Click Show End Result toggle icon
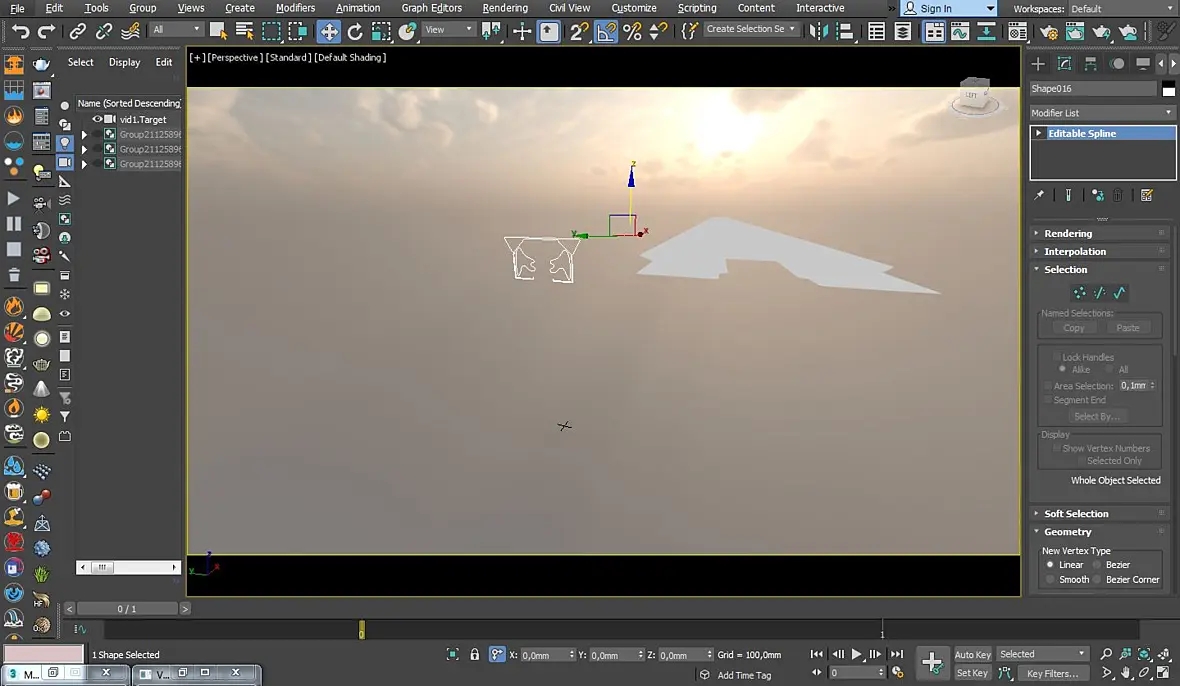The width and height of the screenshot is (1180, 686). point(1068,196)
